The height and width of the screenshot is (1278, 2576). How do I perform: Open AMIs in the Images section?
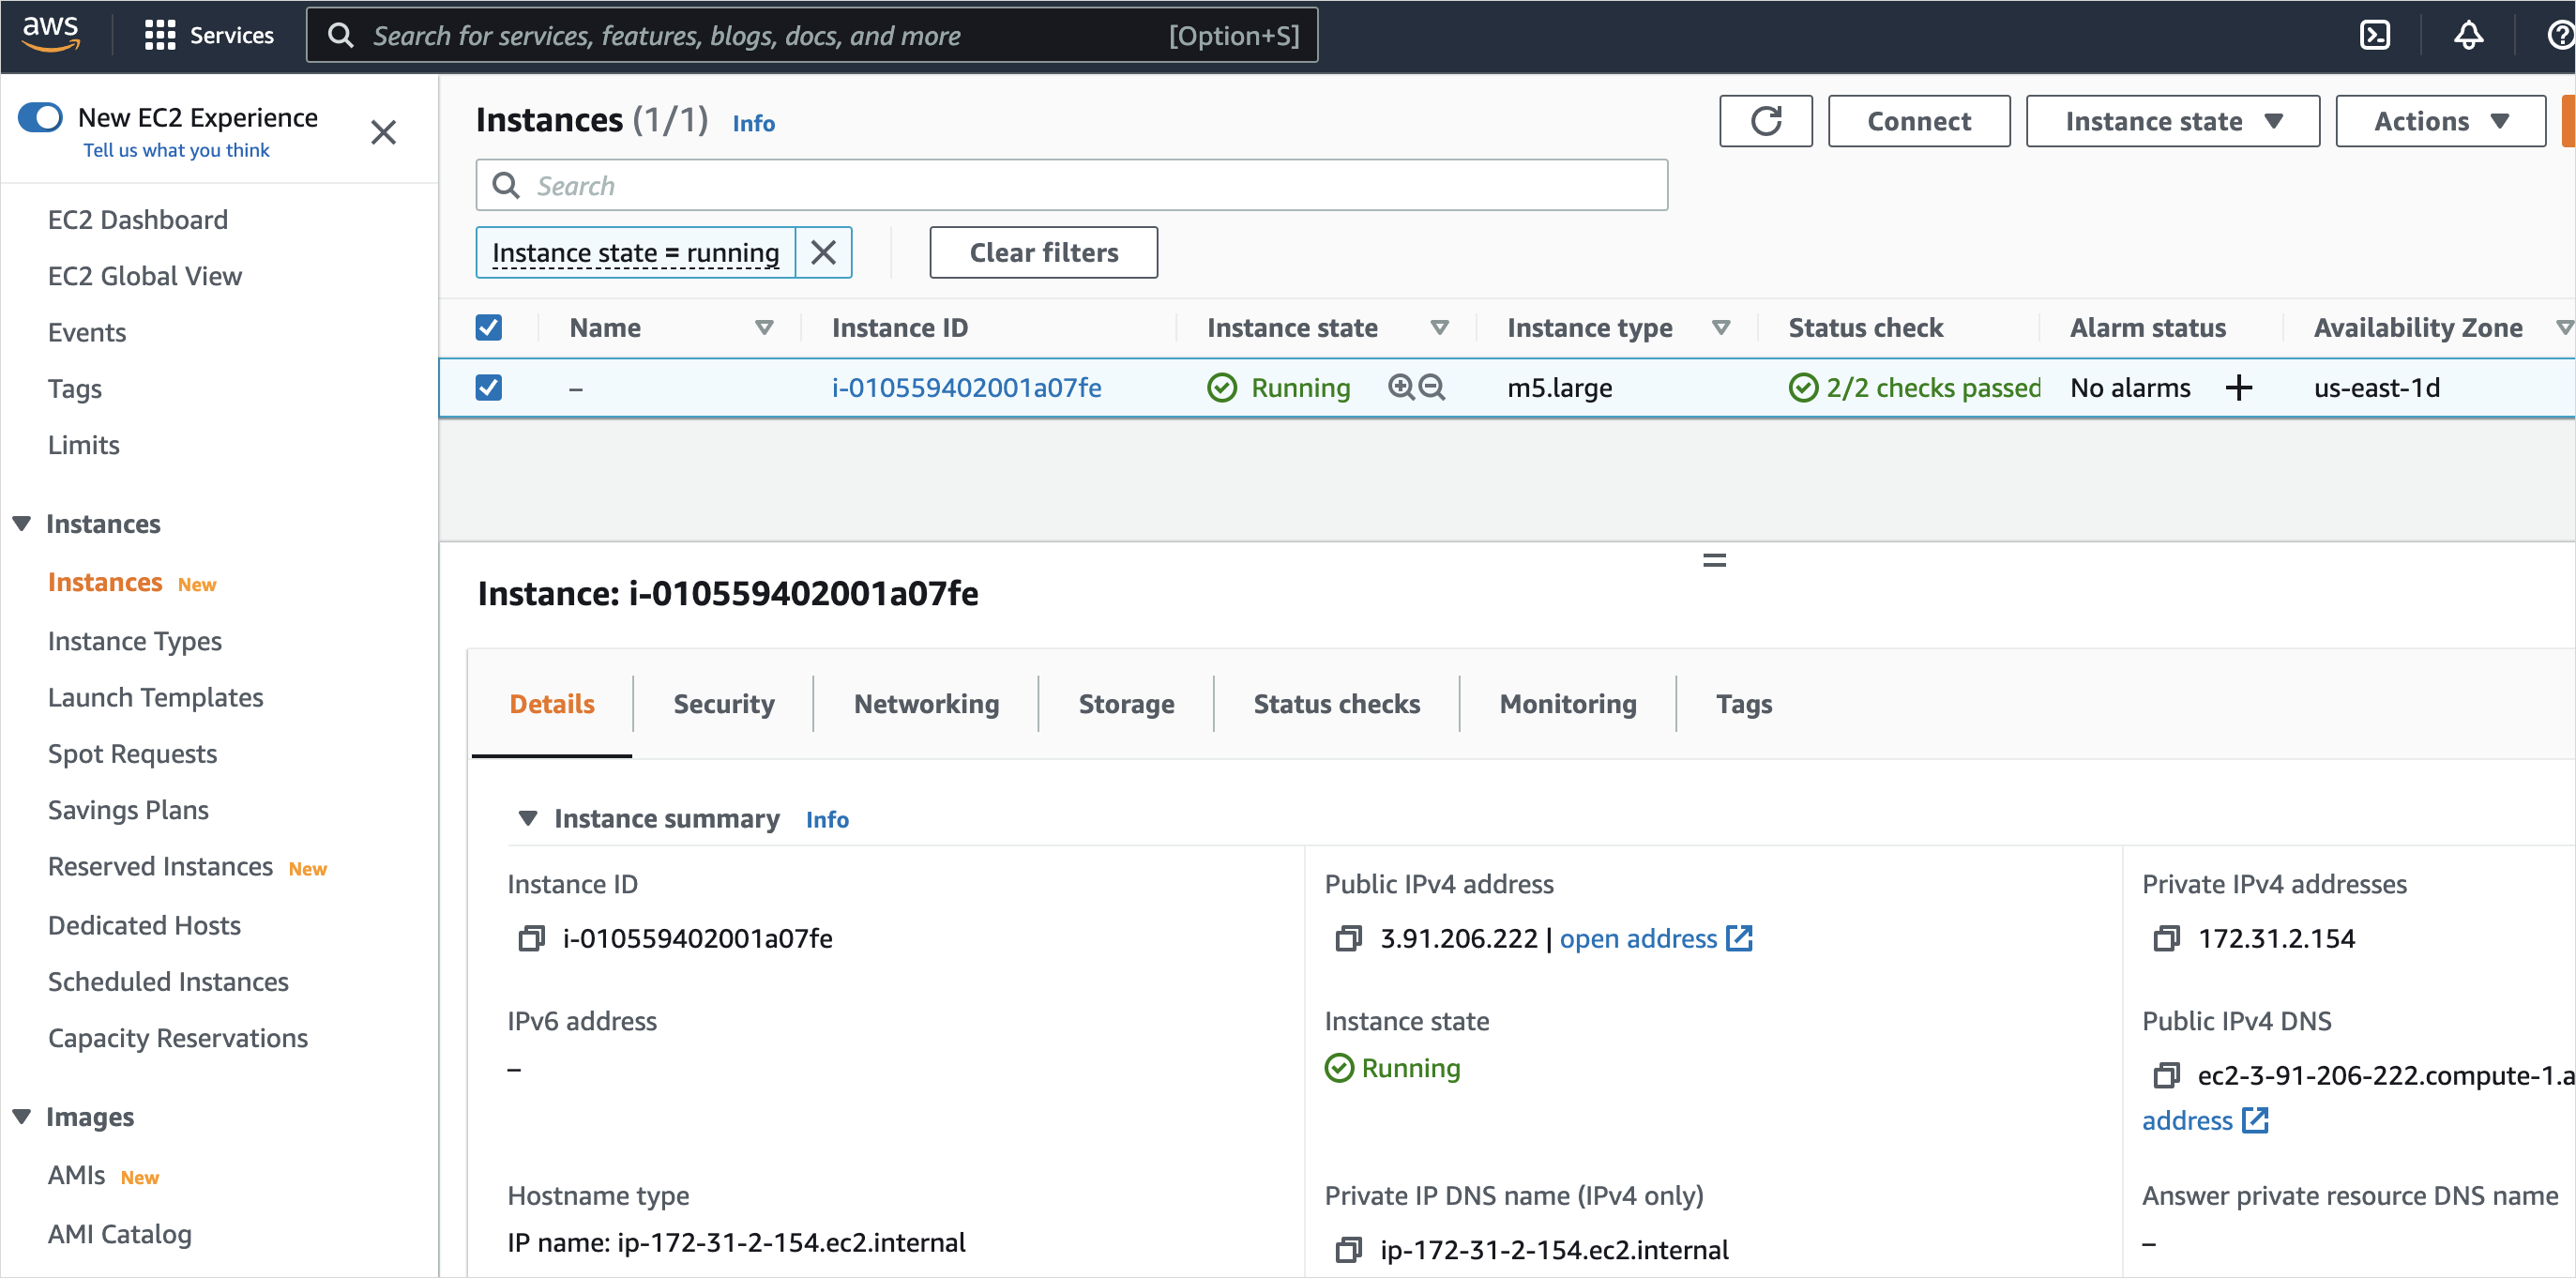coord(76,1175)
